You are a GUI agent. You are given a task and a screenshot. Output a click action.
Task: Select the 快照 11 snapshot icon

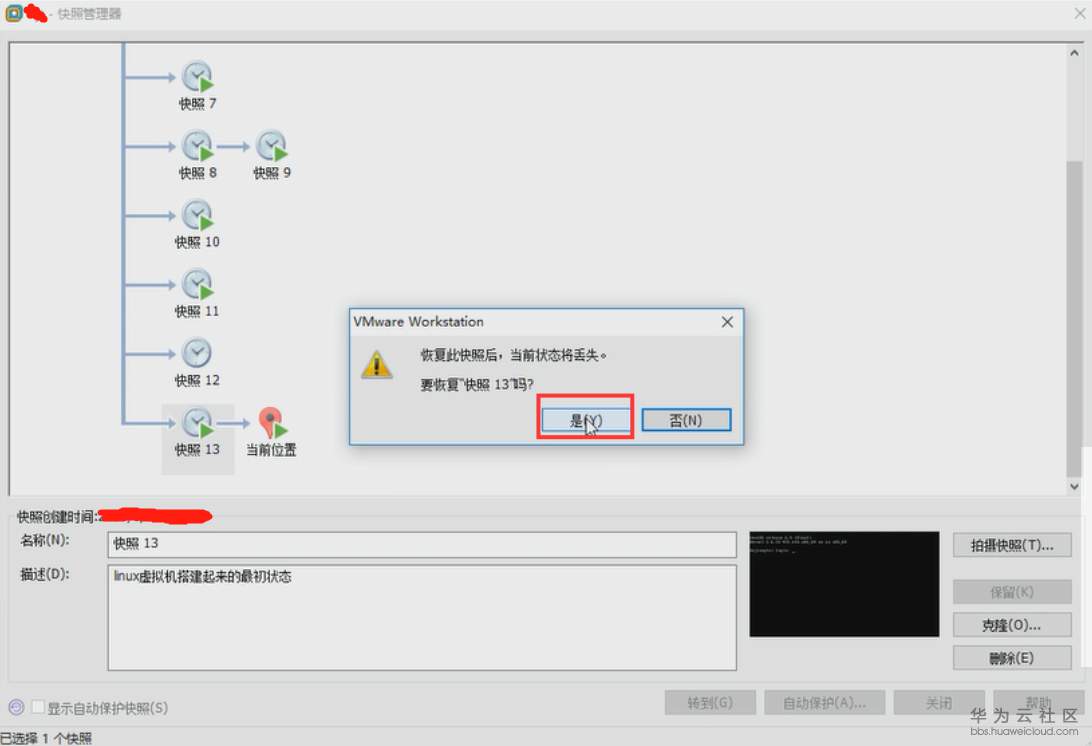pos(198,284)
